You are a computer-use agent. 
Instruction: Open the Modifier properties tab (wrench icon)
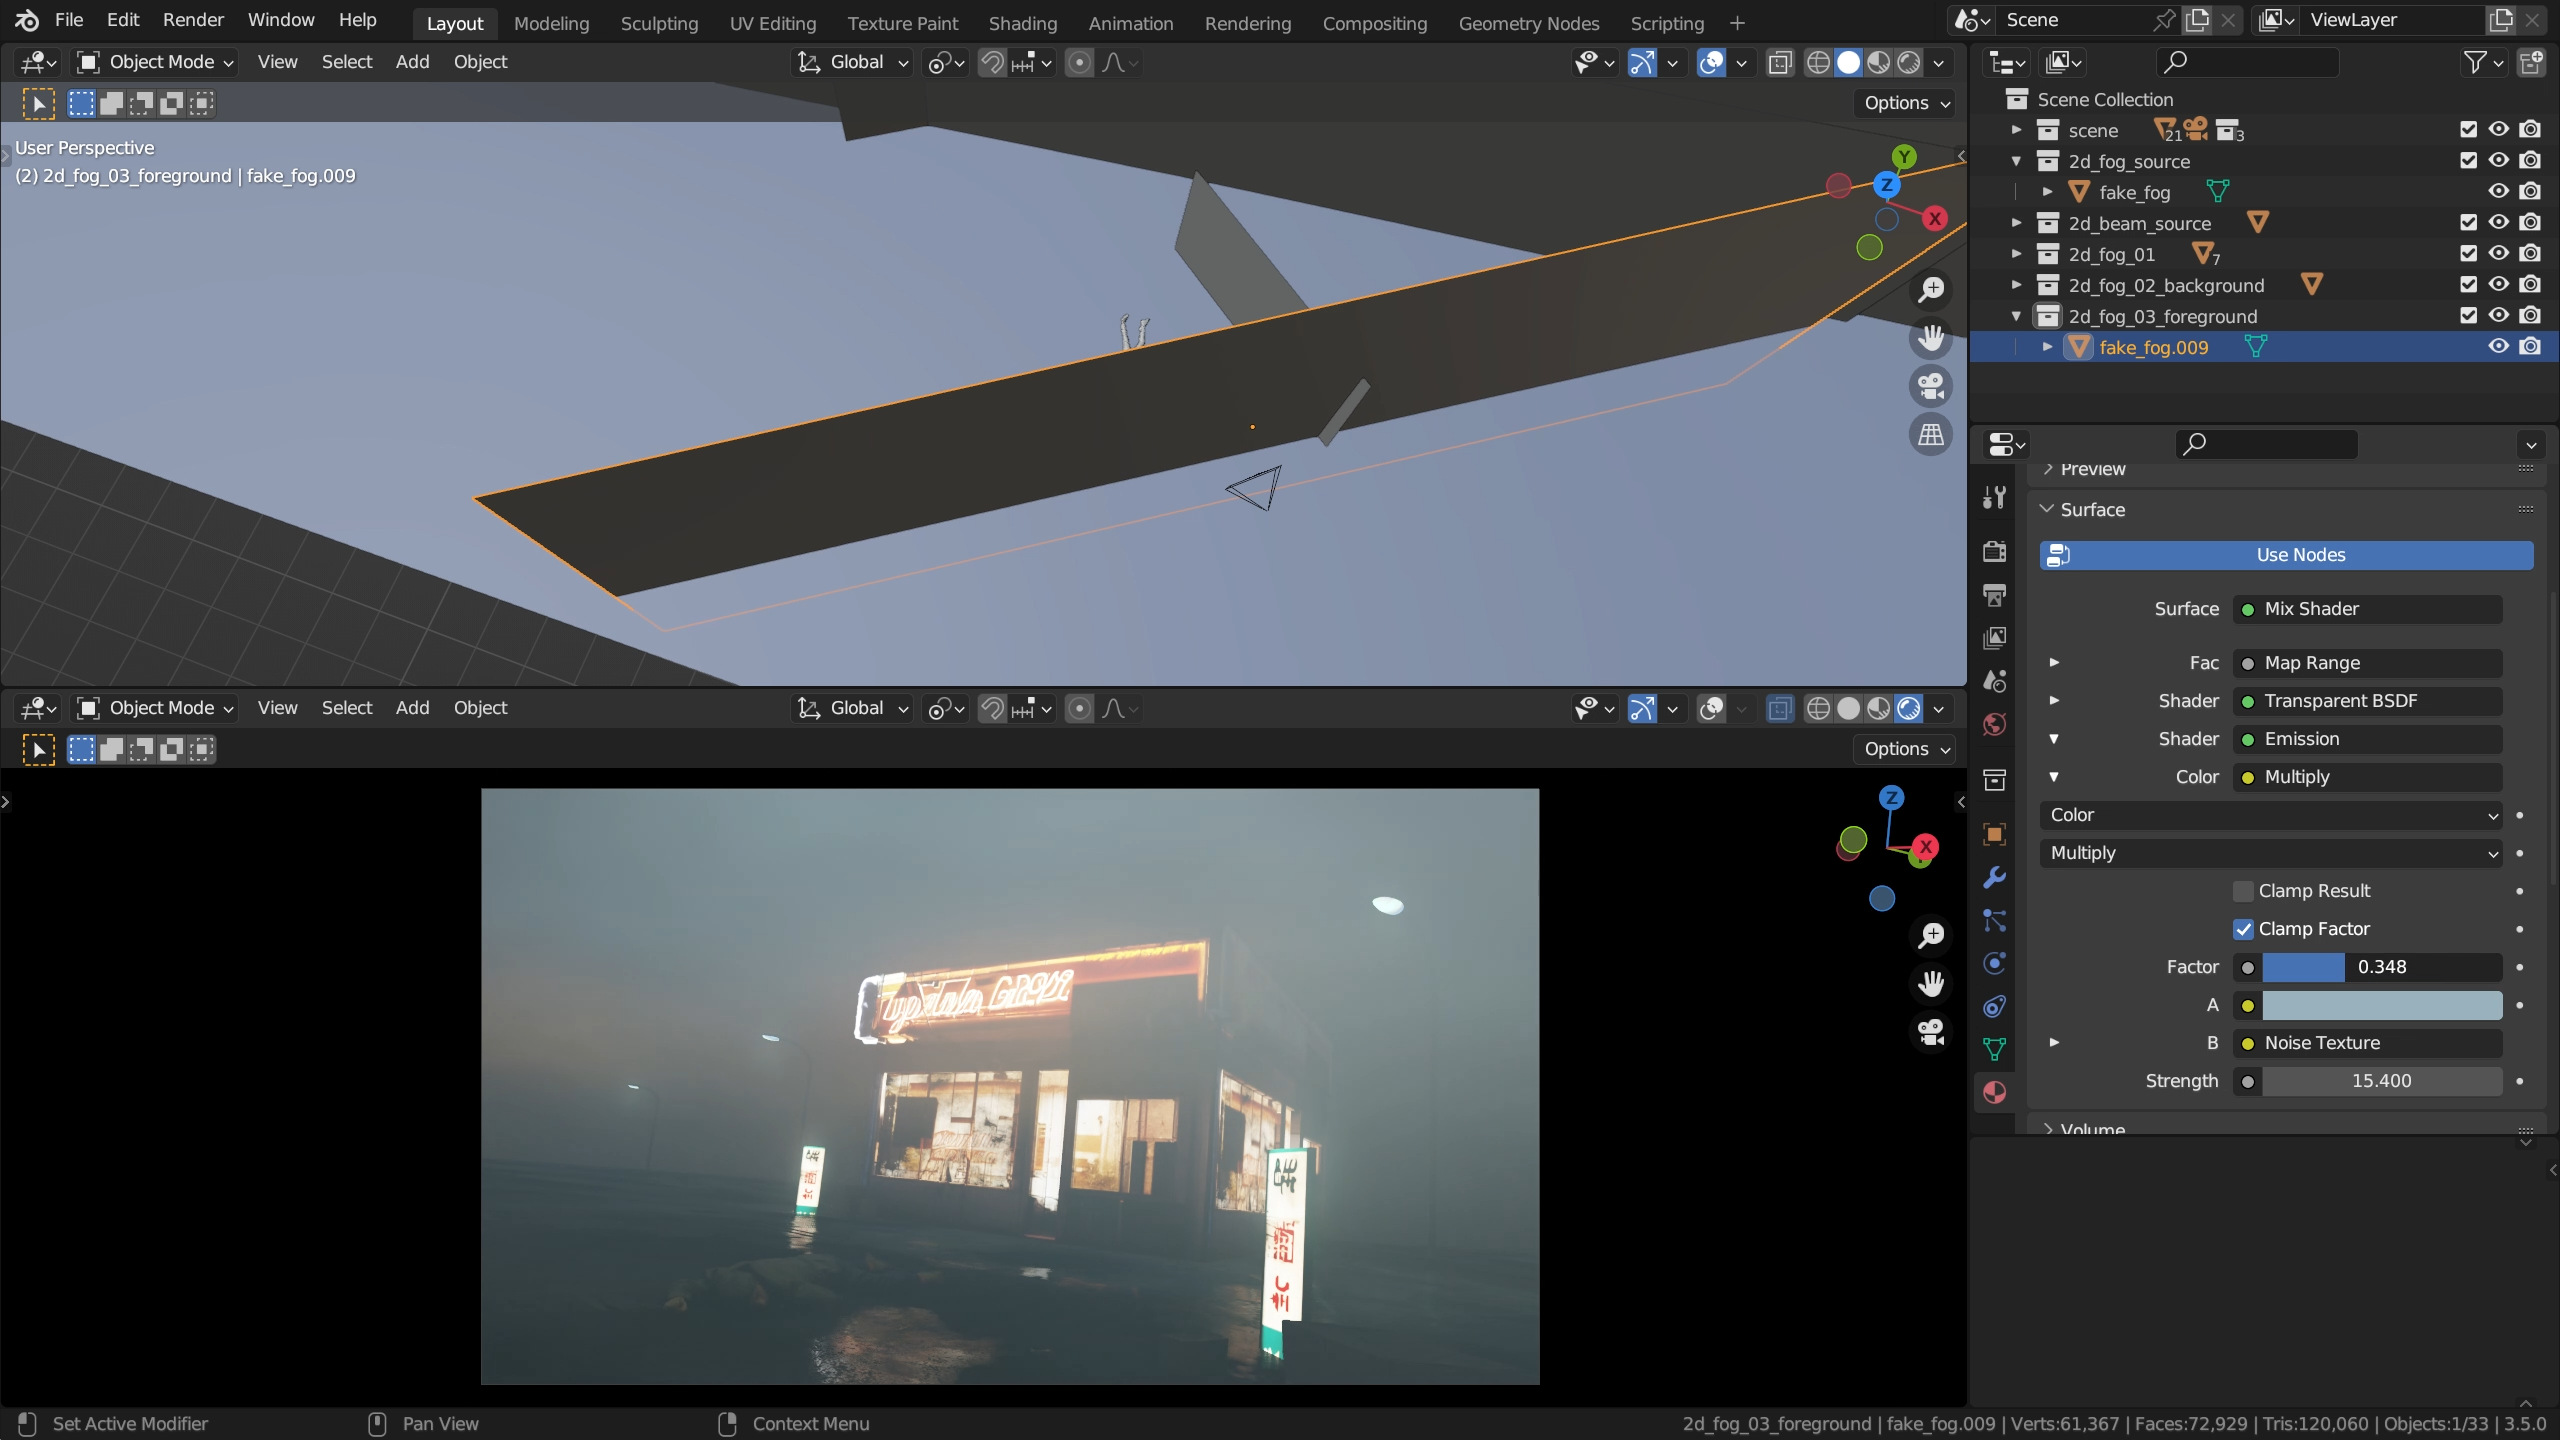[1994, 877]
